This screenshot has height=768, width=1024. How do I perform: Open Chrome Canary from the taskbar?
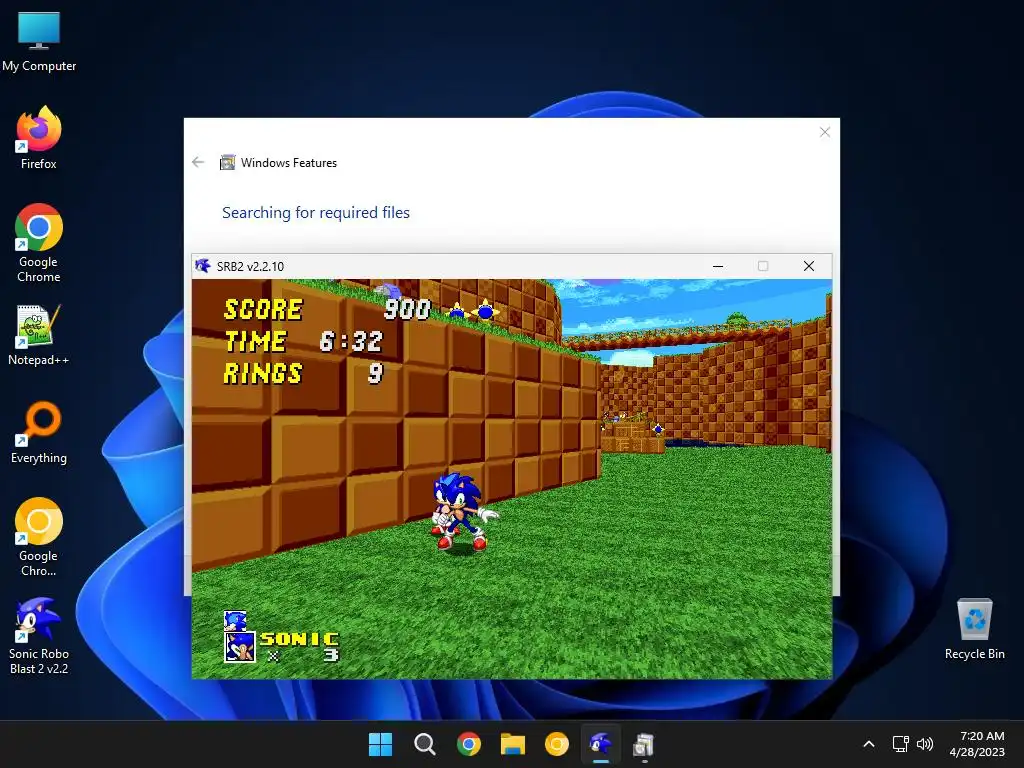556,744
